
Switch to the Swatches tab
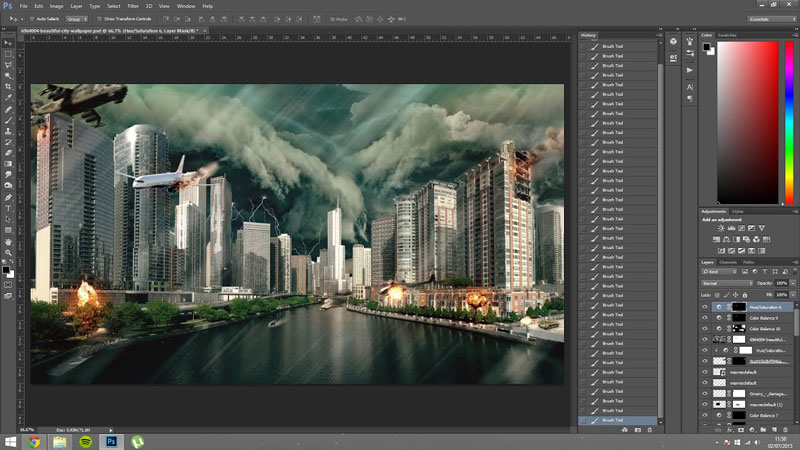(x=727, y=35)
